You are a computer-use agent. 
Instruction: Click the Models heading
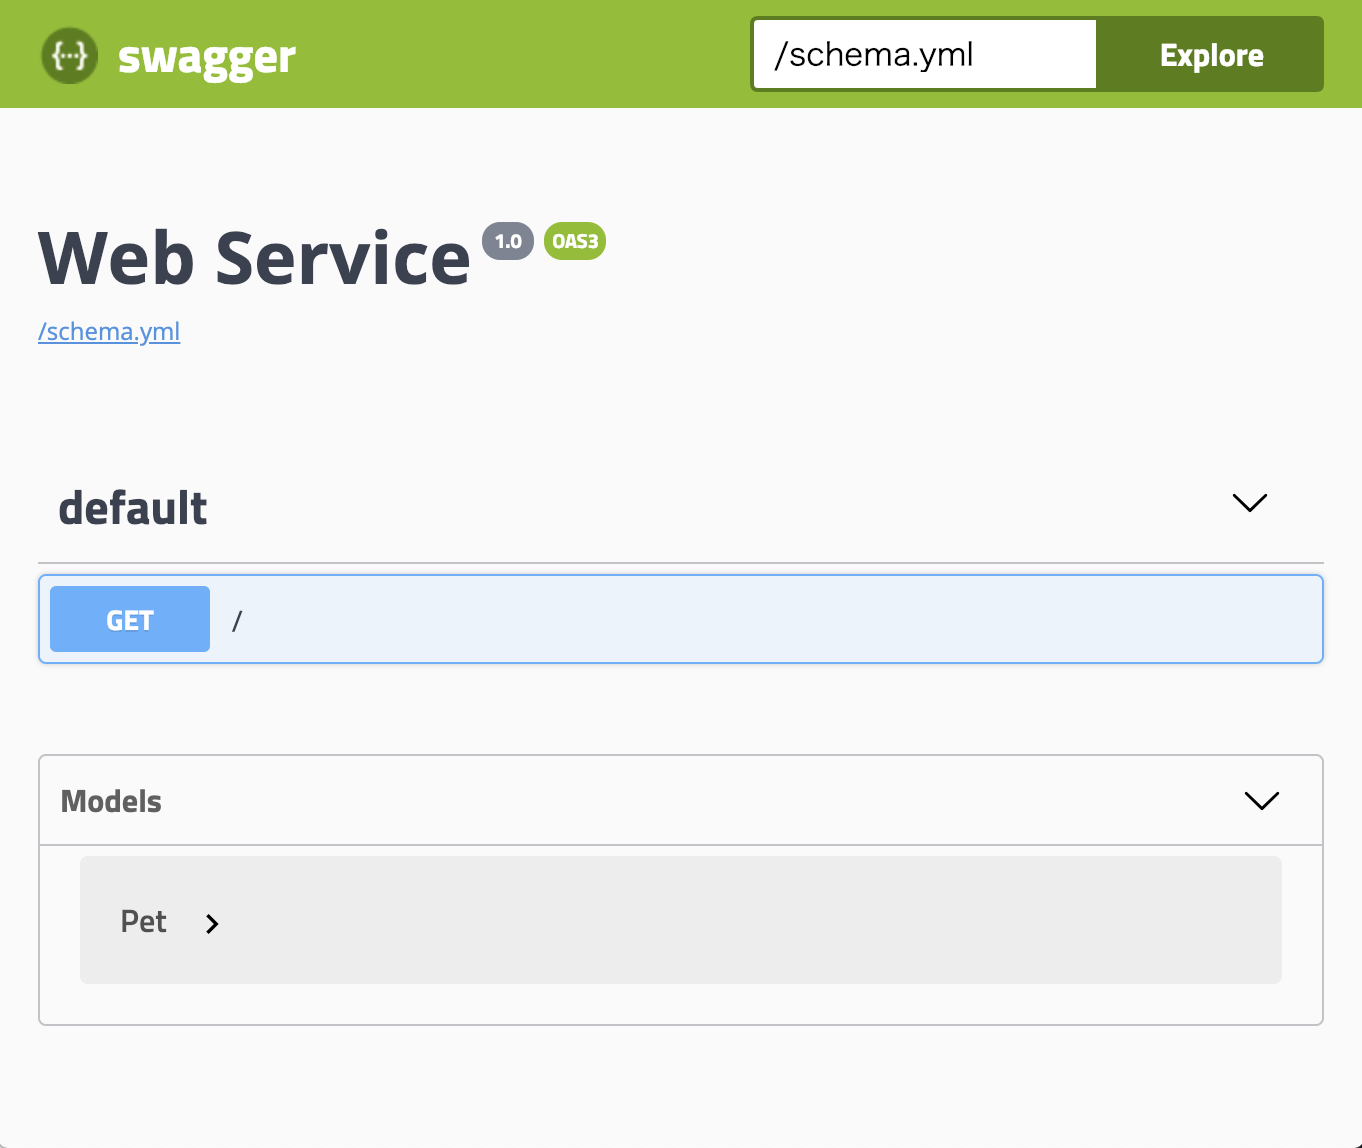click(111, 801)
